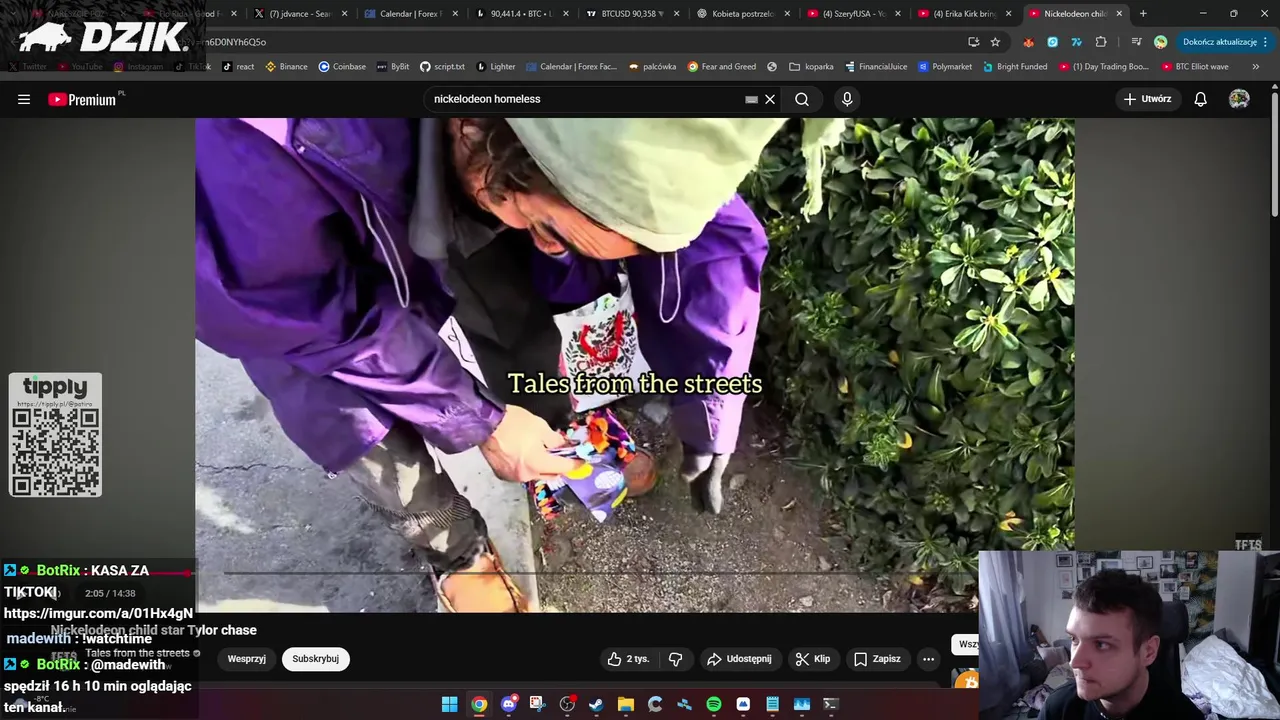The image size is (1280, 720).
Task: Open Spotify from taskbar
Action: (x=714, y=704)
